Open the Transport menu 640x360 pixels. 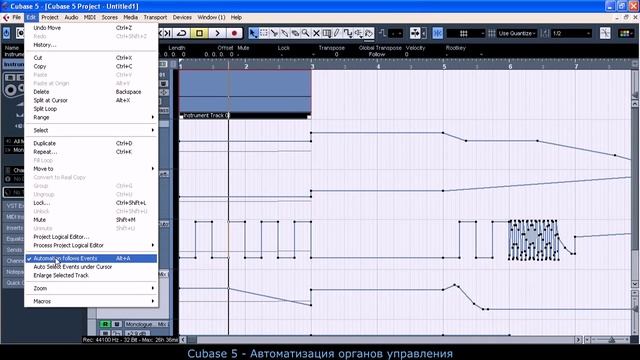coord(155,18)
